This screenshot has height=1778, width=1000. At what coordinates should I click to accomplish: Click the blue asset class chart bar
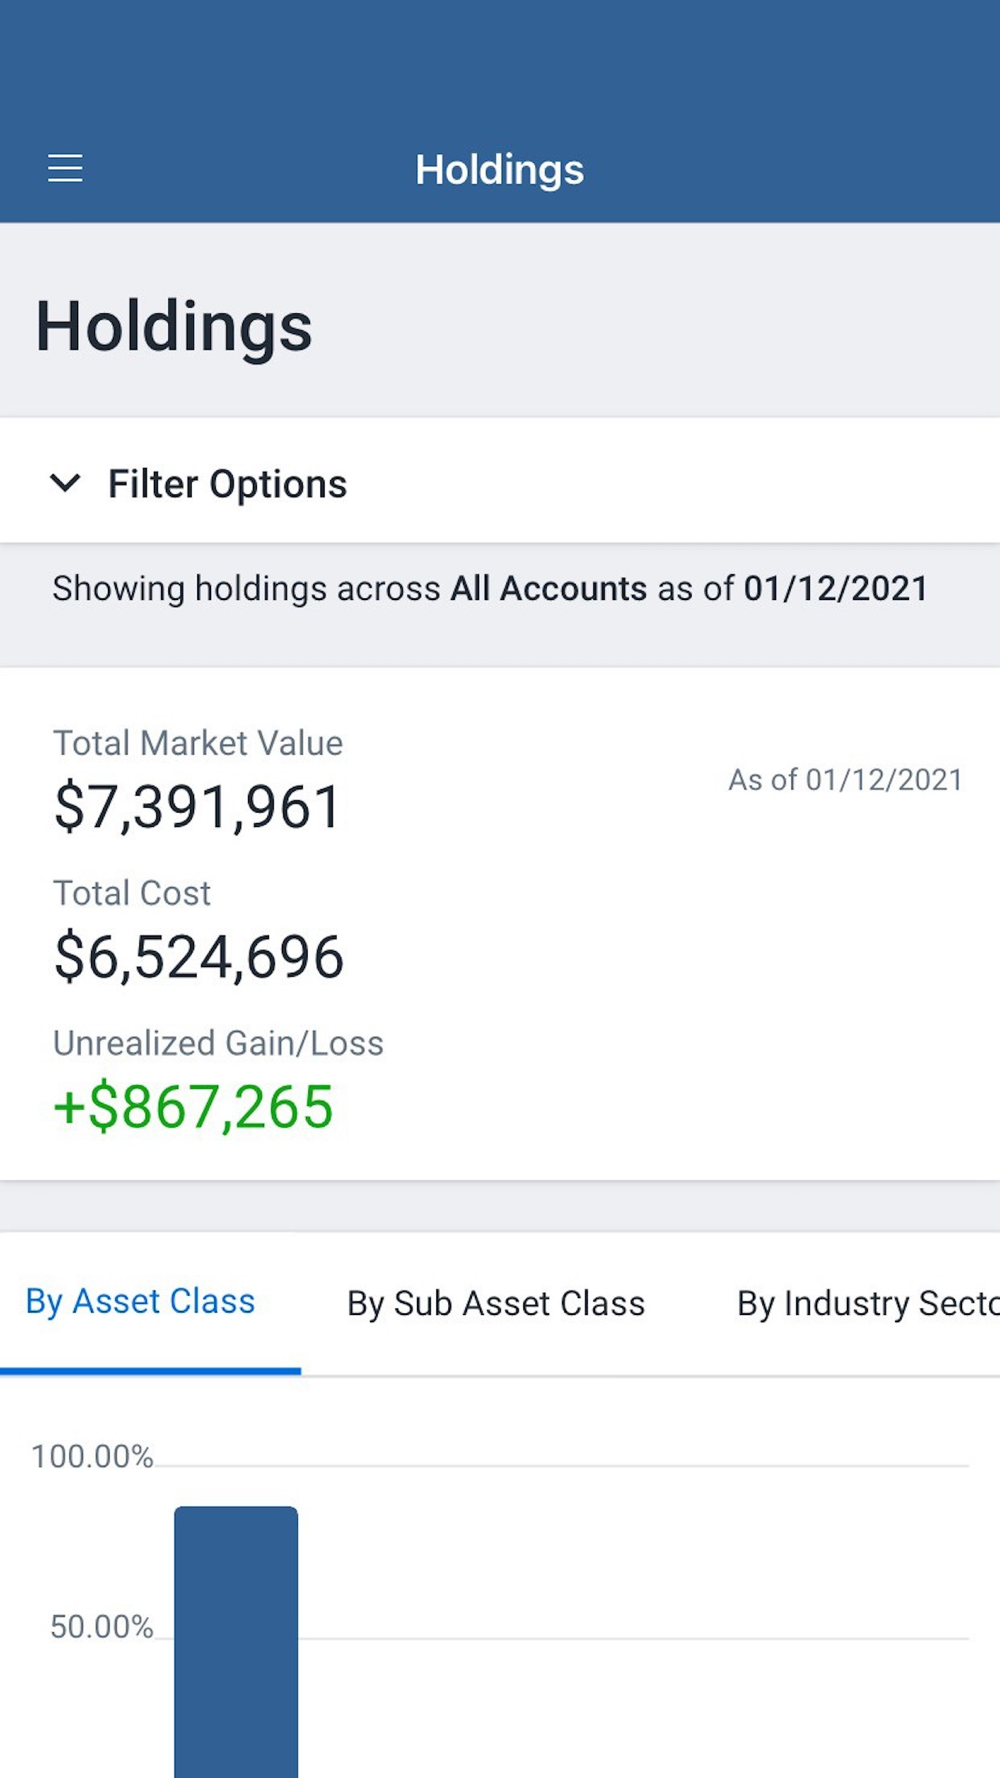tap(236, 1640)
